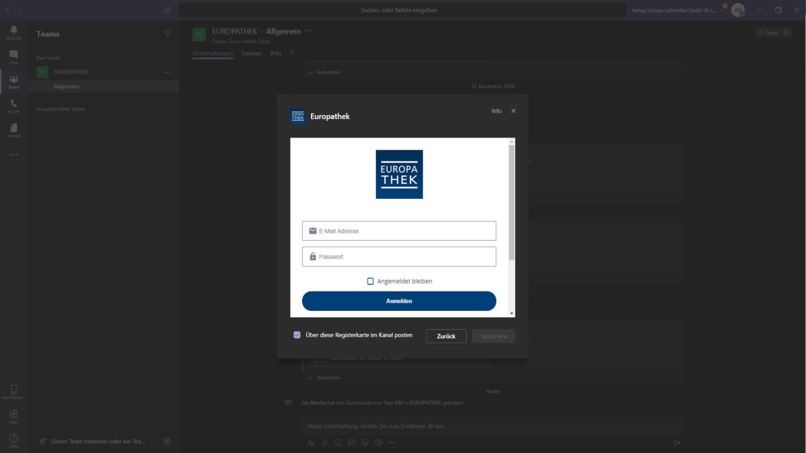Click the Info link in dialog header

(496, 111)
